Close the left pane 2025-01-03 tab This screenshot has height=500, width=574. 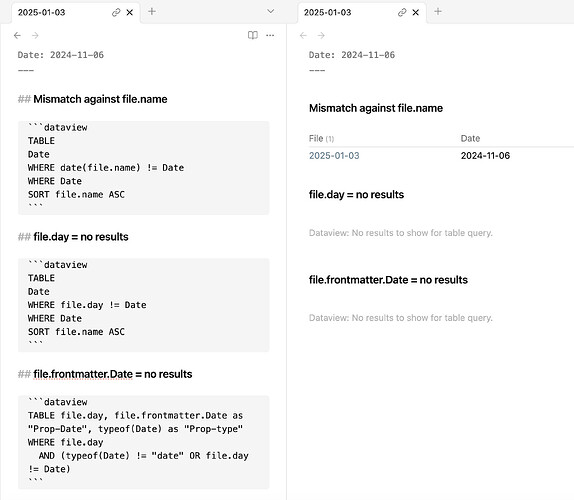(130, 12)
